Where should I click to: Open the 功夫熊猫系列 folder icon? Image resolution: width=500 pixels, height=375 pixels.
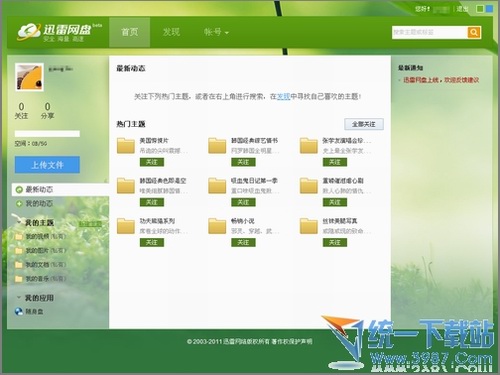(x=126, y=226)
